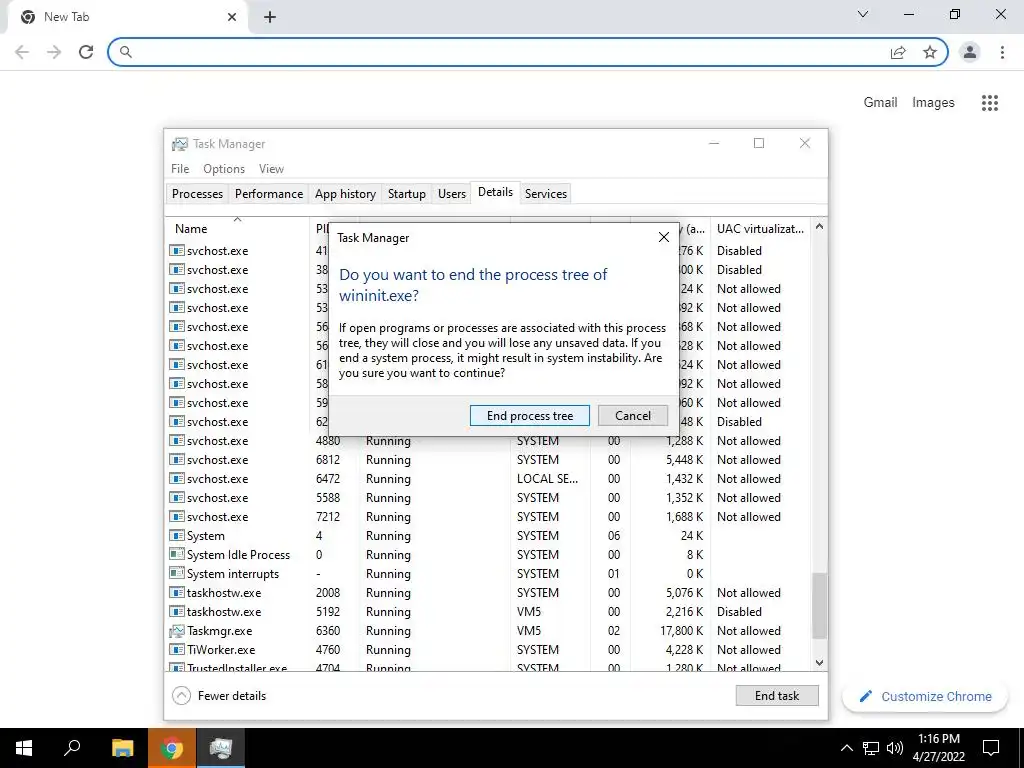Click LOCAL SE... user name cell
This screenshot has height=768, width=1024.
coord(547,479)
